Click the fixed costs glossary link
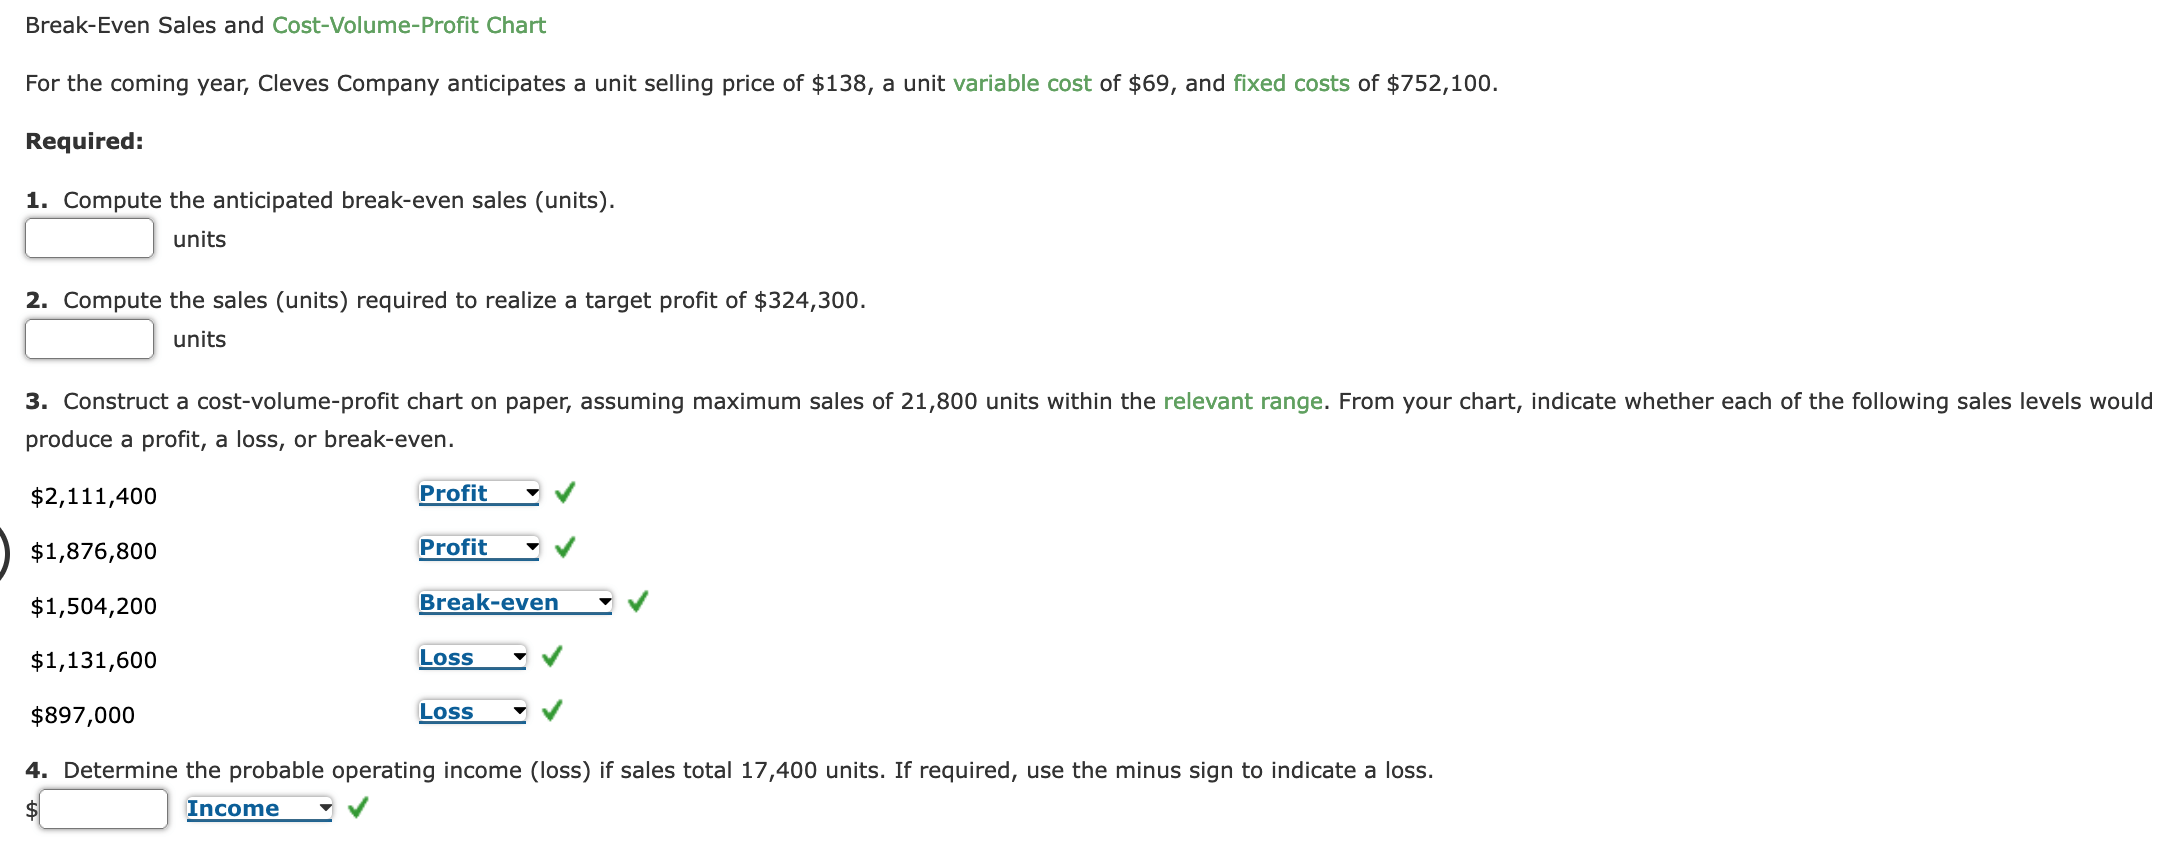The width and height of the screenshot is (2162, 854). (1291, 83)
